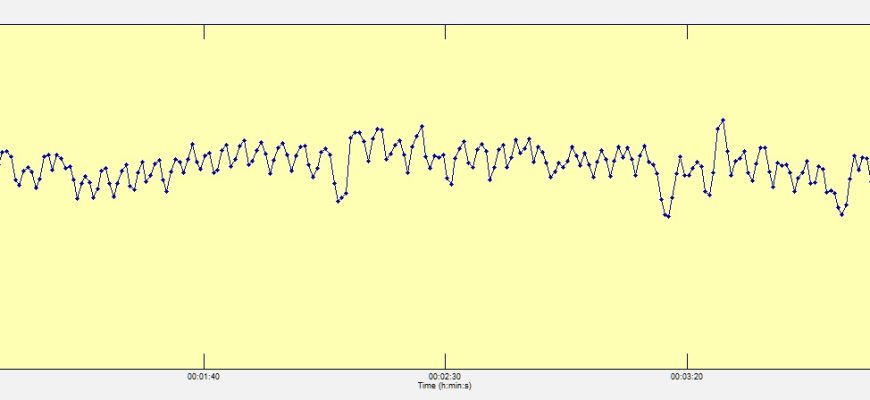Click top tick mark above 00:01:40
The width and height of the screenshot is (870, 400).
pyautogui.click(x=204, y=31)
